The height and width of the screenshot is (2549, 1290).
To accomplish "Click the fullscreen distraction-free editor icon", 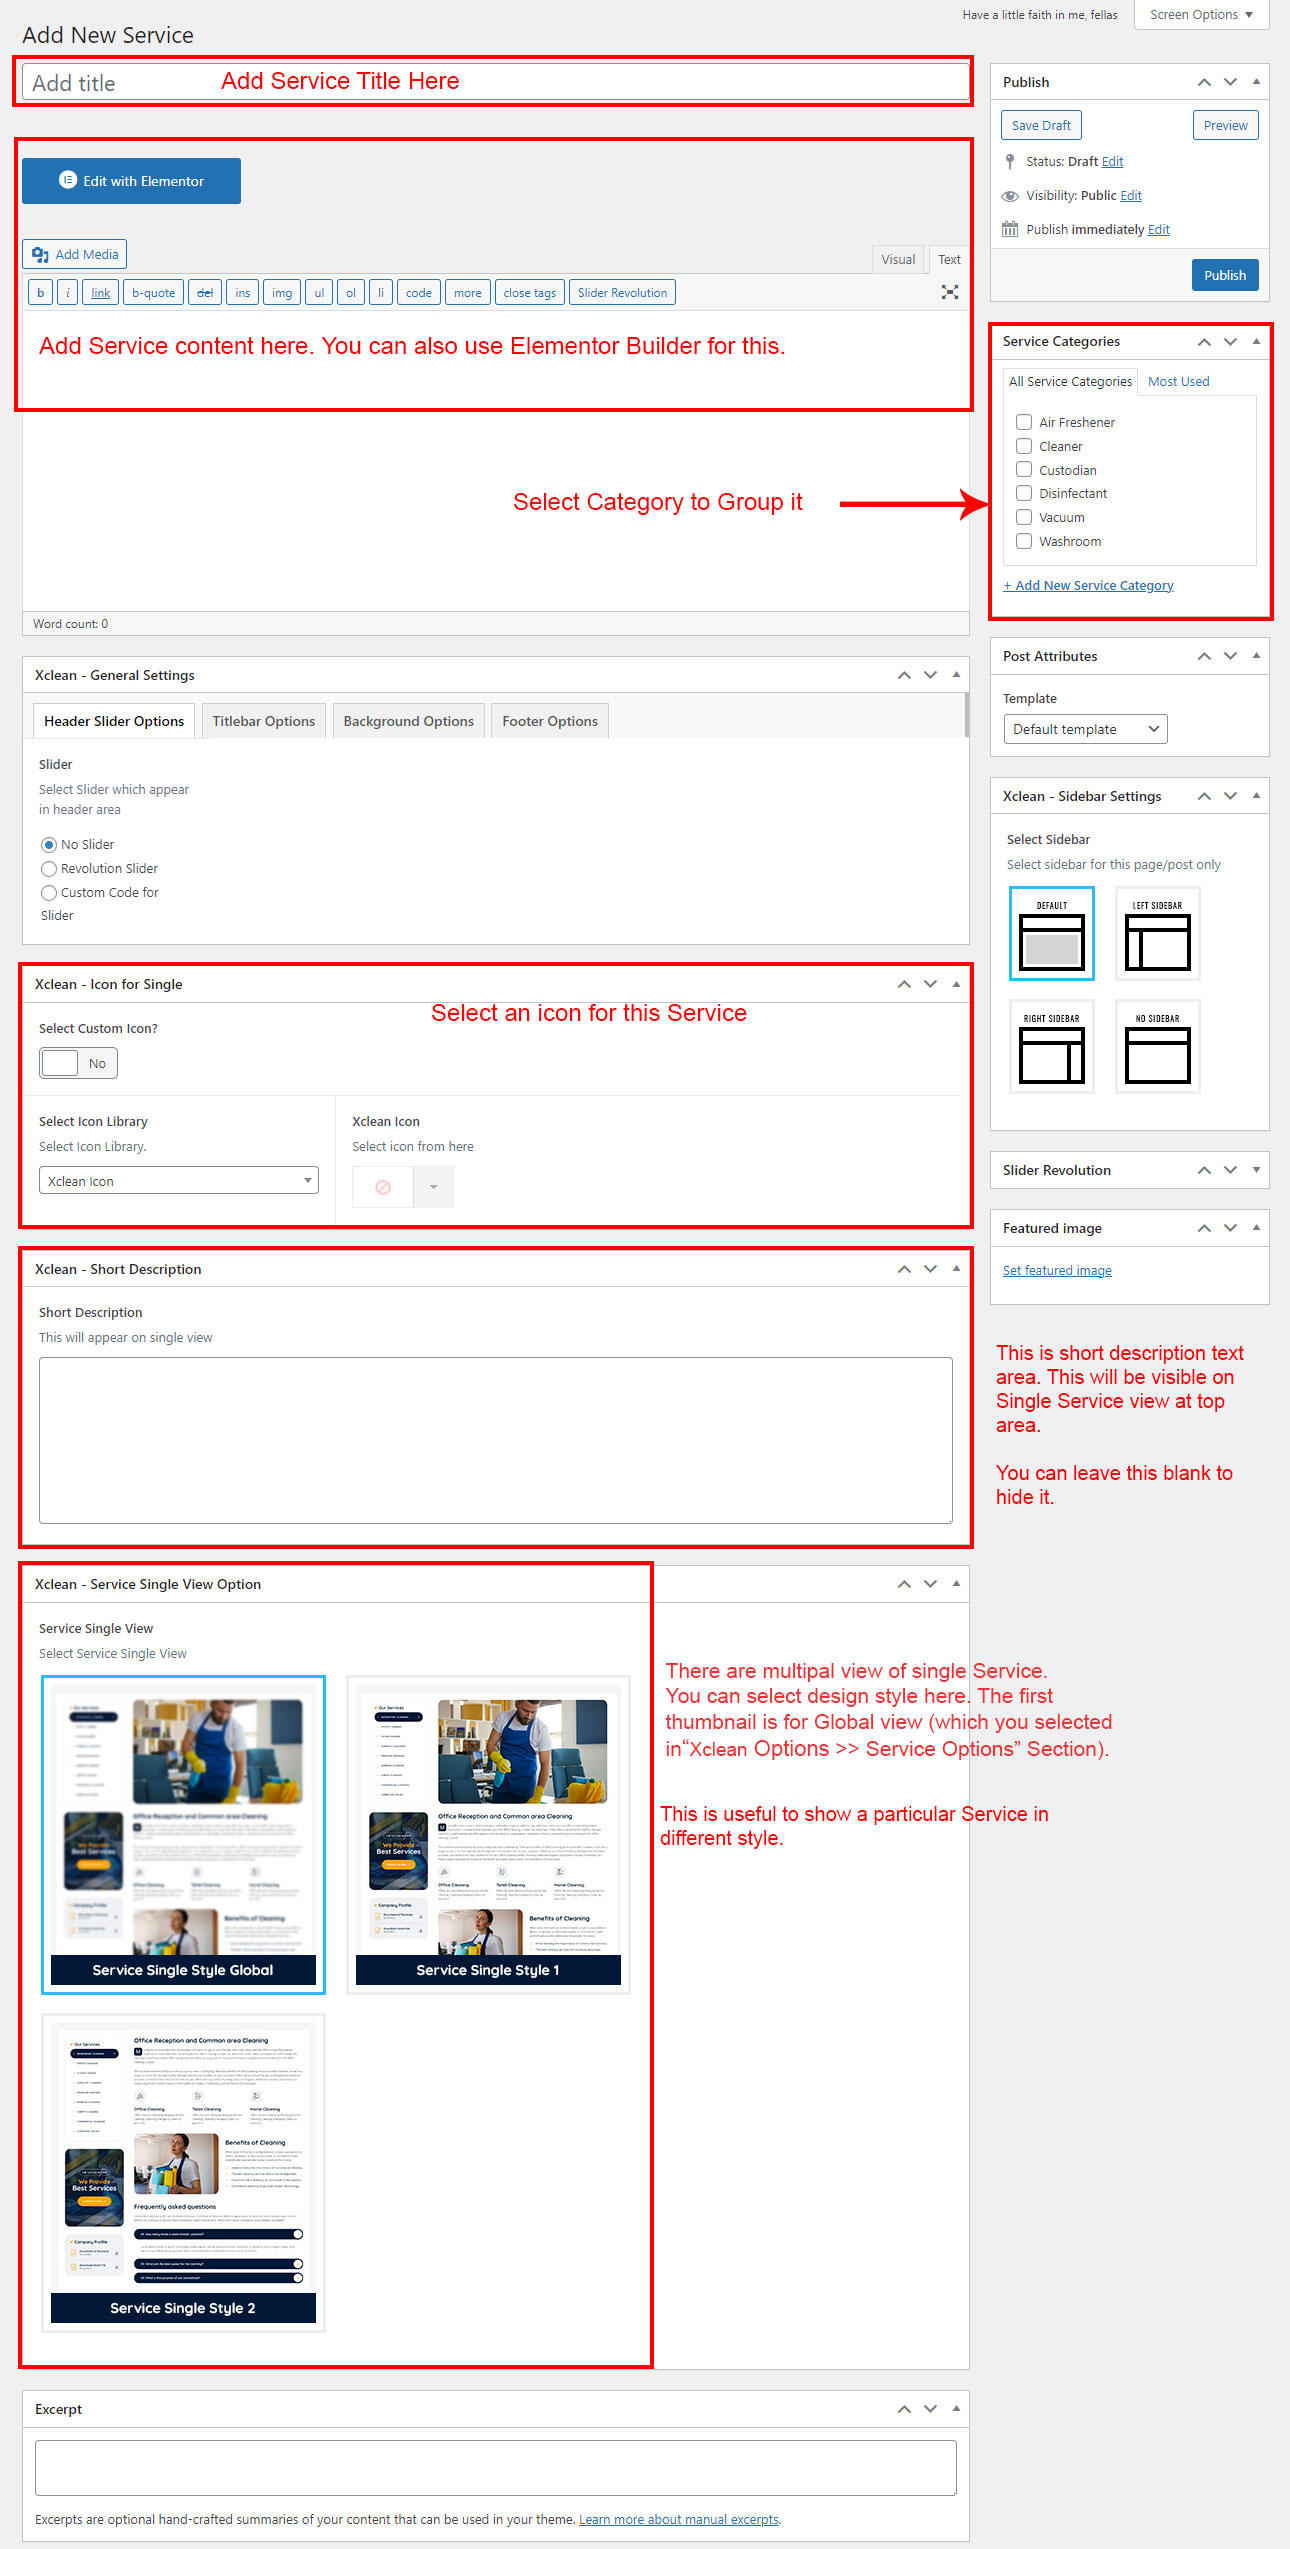I will pos(949,292).
